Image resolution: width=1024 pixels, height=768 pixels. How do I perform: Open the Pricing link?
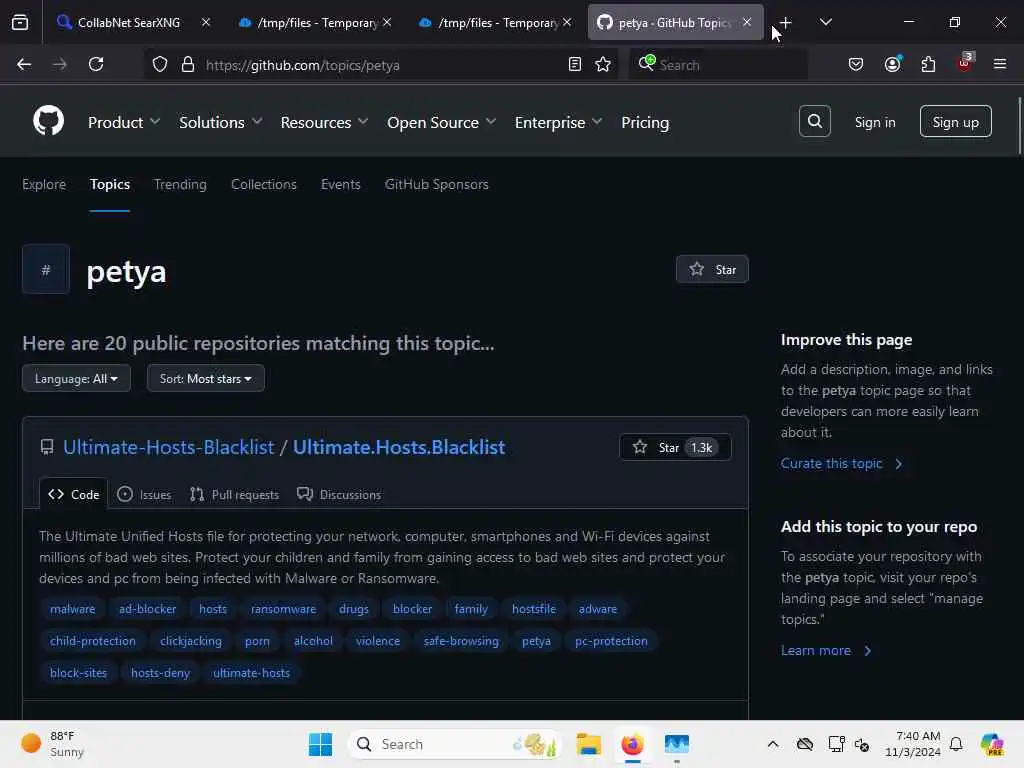click(x=645, y=122)
